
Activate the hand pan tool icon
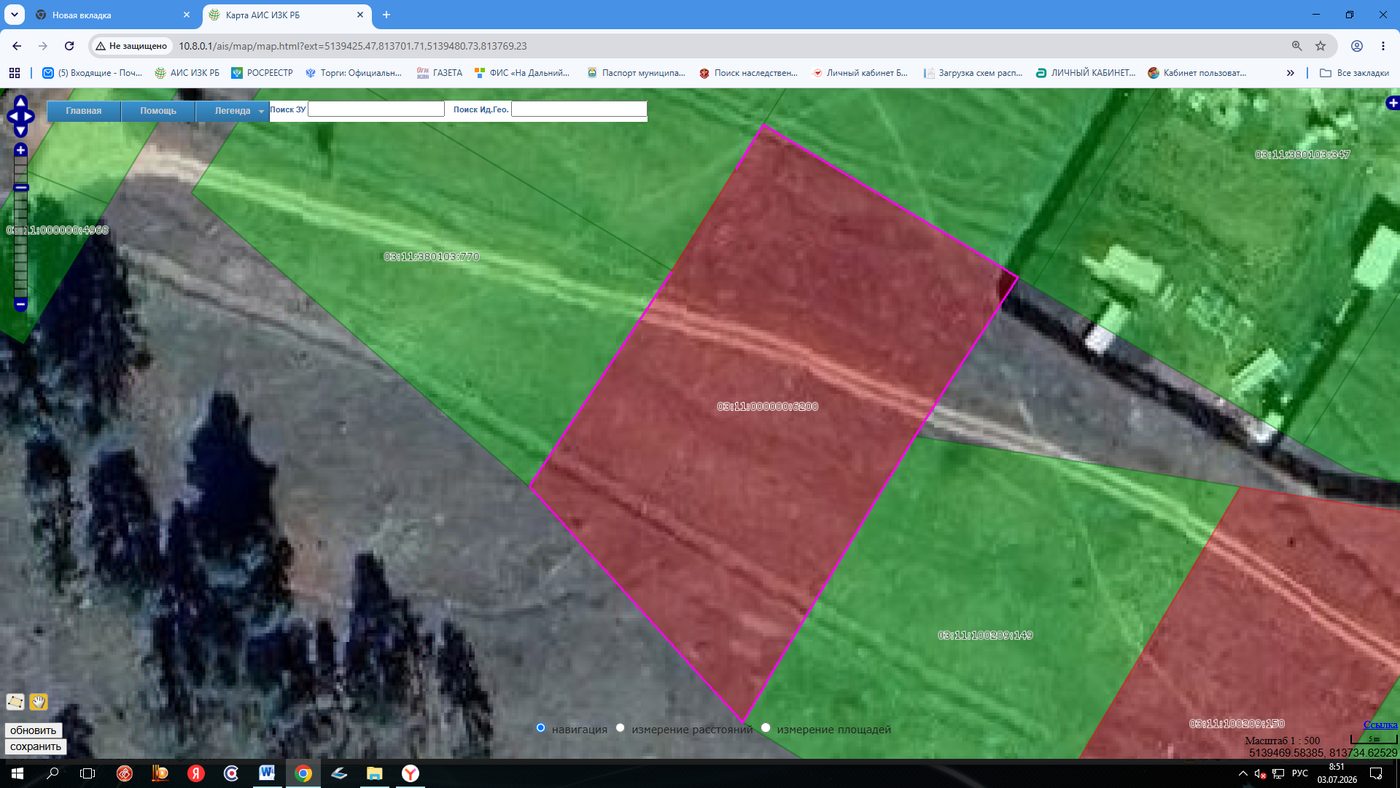pyautogui.click(x=39, y=702)
